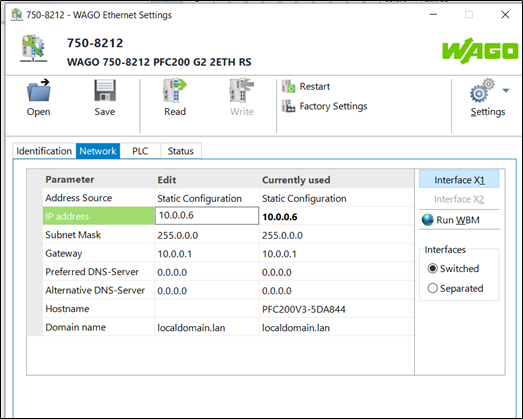523x419 pixels.
Task: Expand the Settings dropdown arrow
Action: coord(506,90)
